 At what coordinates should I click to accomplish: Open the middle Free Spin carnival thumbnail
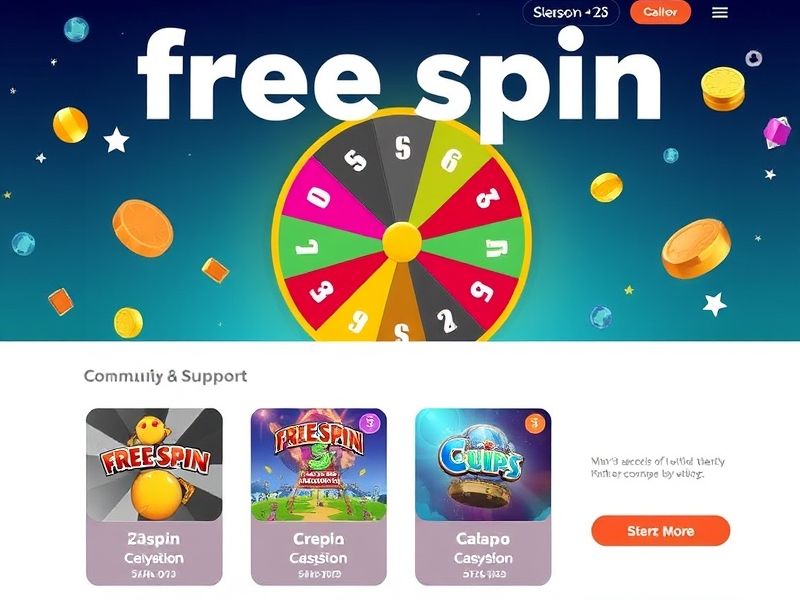click(x=318, y=465)
